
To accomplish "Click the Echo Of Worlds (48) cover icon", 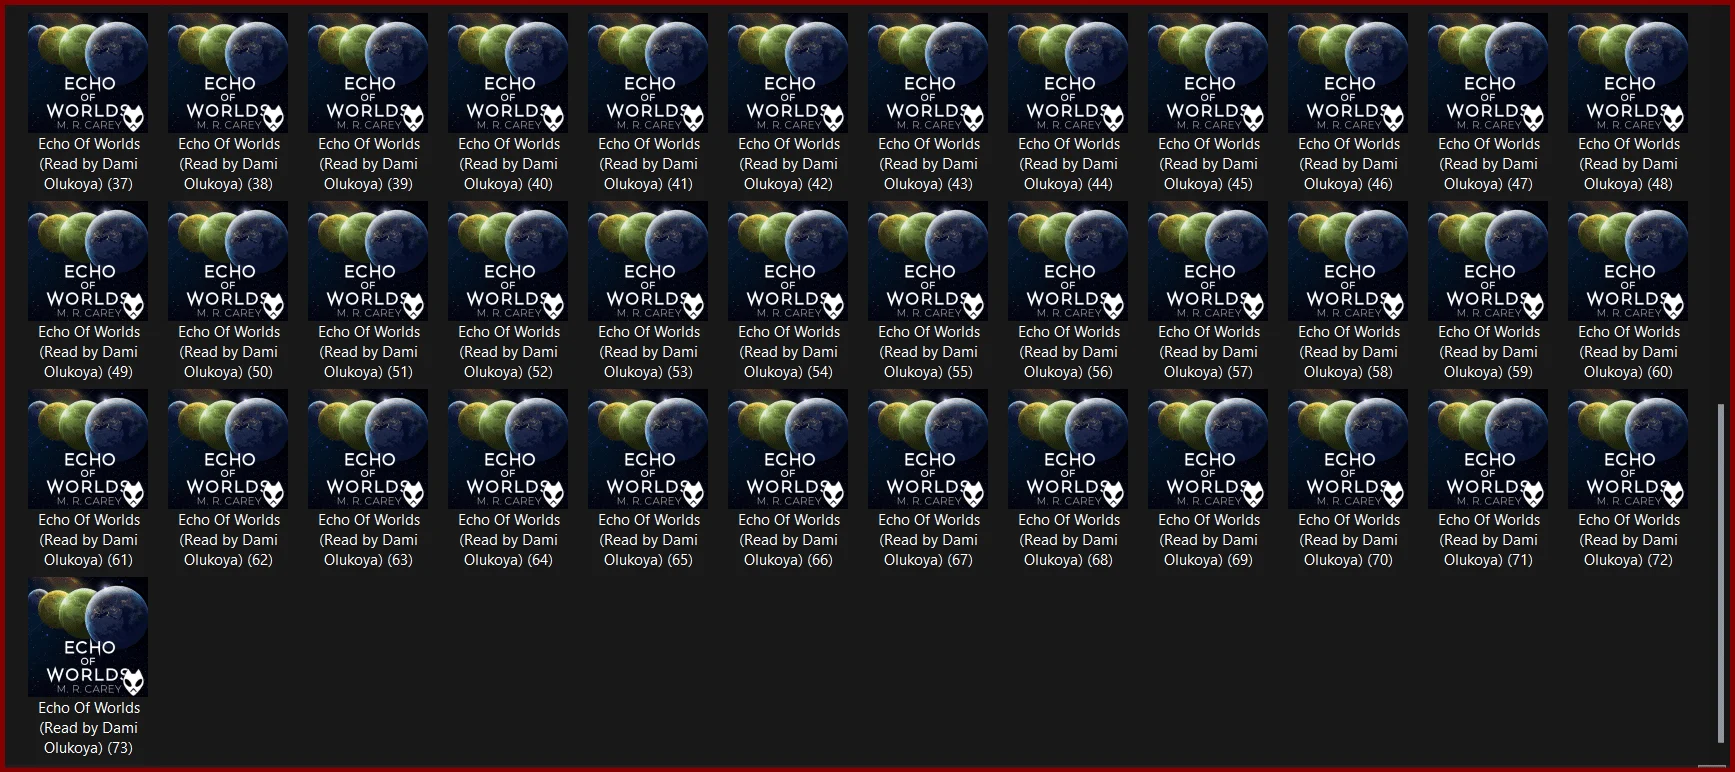I will click(x=1628, y=73).
